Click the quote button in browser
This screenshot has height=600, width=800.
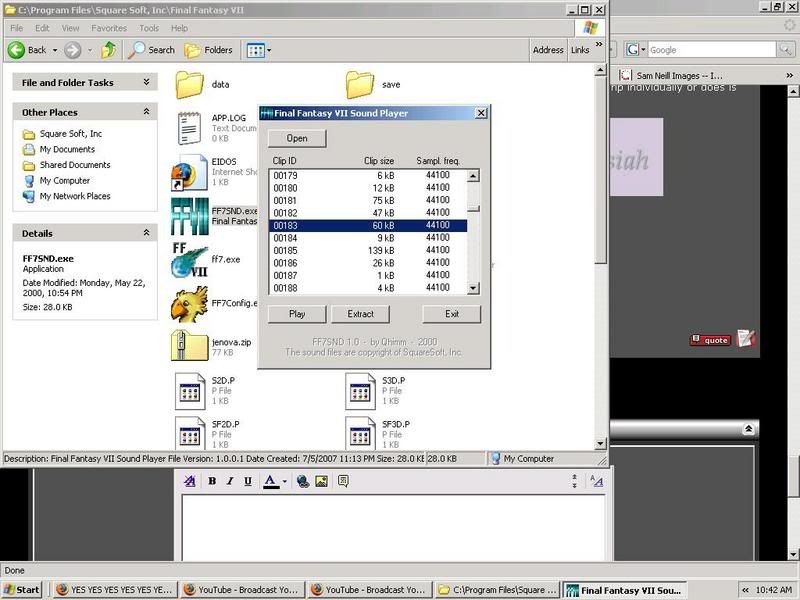click(x=711, y=340)
